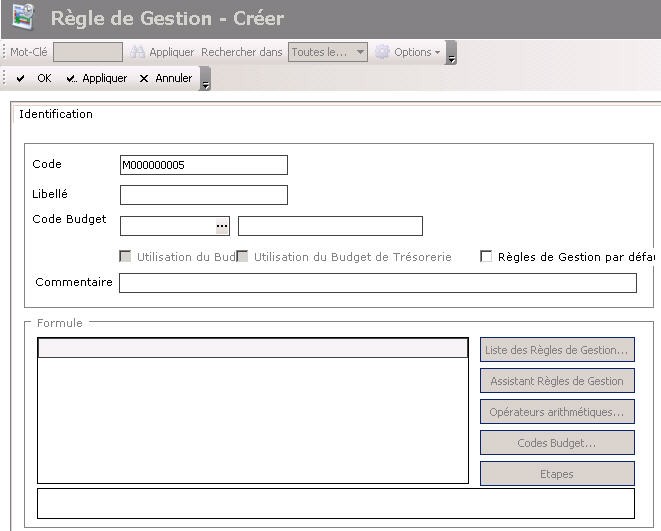Click search toolbar overflow arrow
This screenshot has width=661, height=531.
point(451,54)
